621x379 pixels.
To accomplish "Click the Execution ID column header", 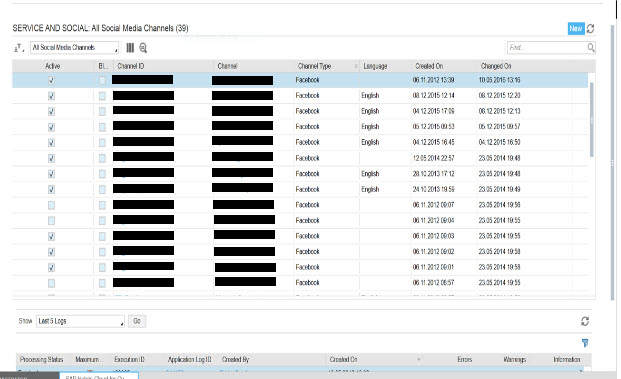I will point(130,360).
